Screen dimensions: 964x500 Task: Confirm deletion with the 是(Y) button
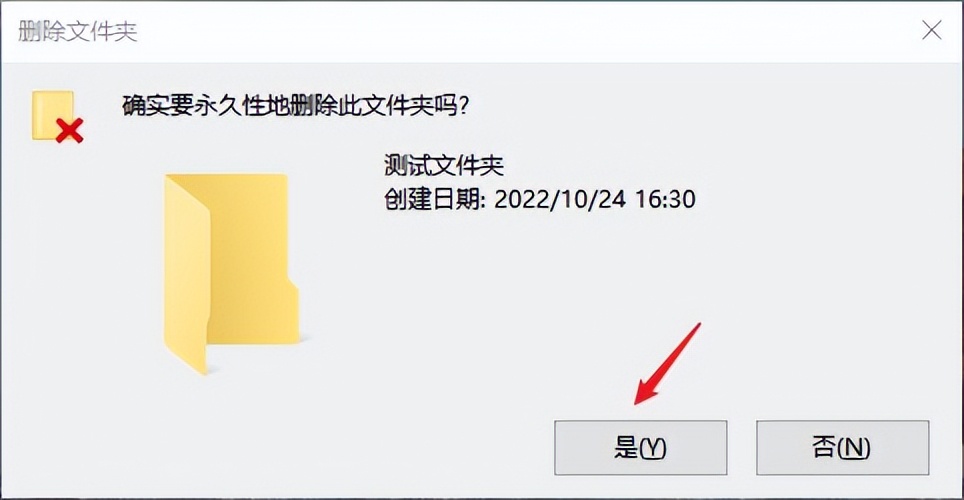pyautogui.click(x=641, y=448)
